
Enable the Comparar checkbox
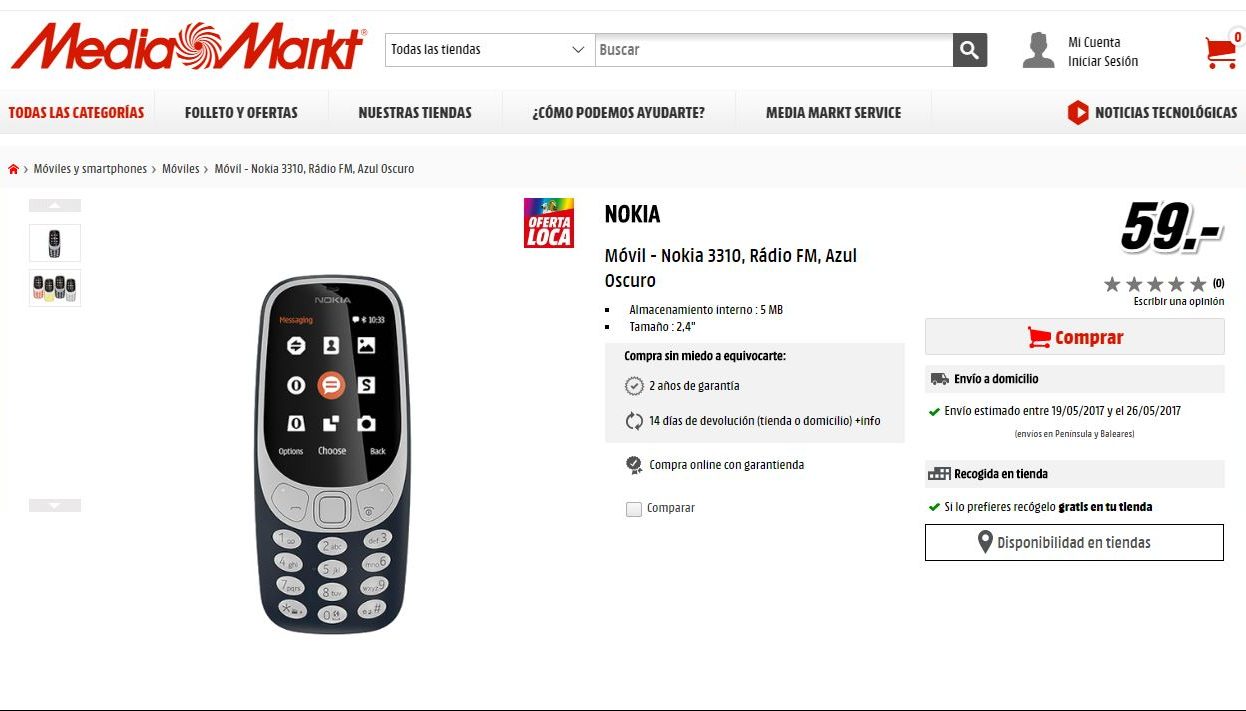click(634, 509)
